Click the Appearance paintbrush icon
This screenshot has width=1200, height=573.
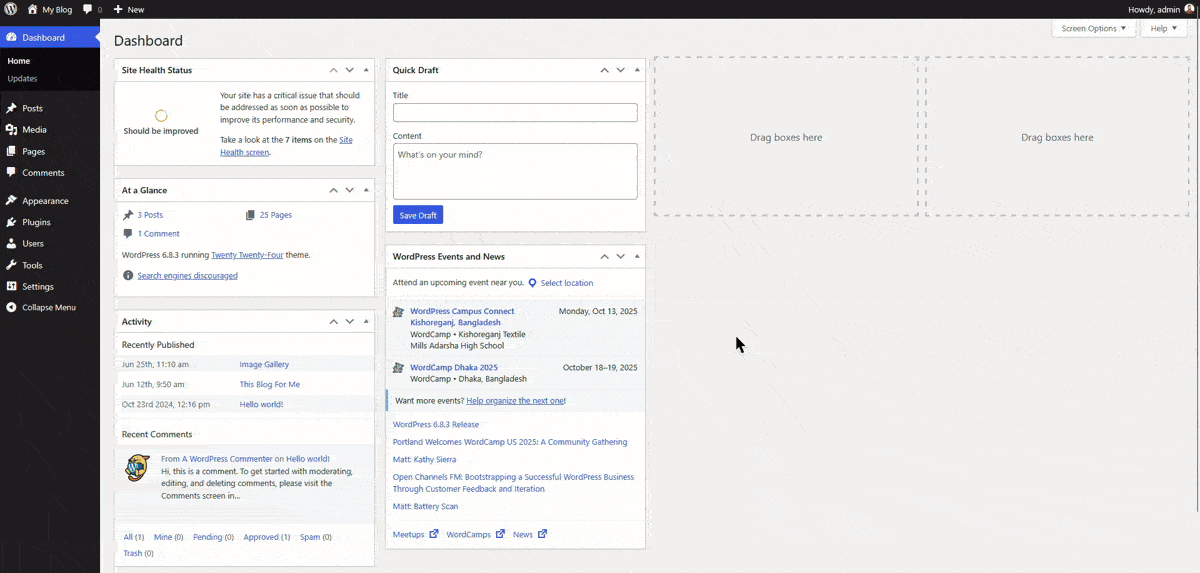pos(11,201)
